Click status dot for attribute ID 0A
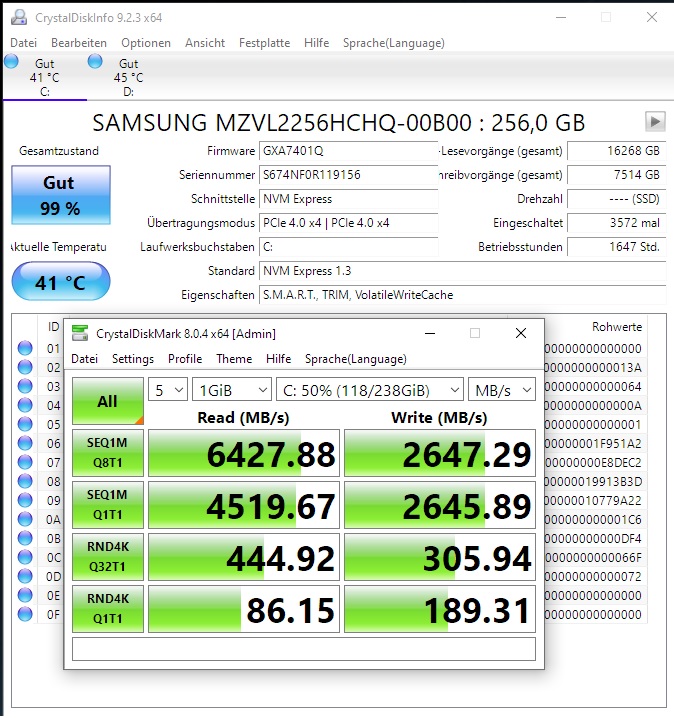 tap(25, 519)
